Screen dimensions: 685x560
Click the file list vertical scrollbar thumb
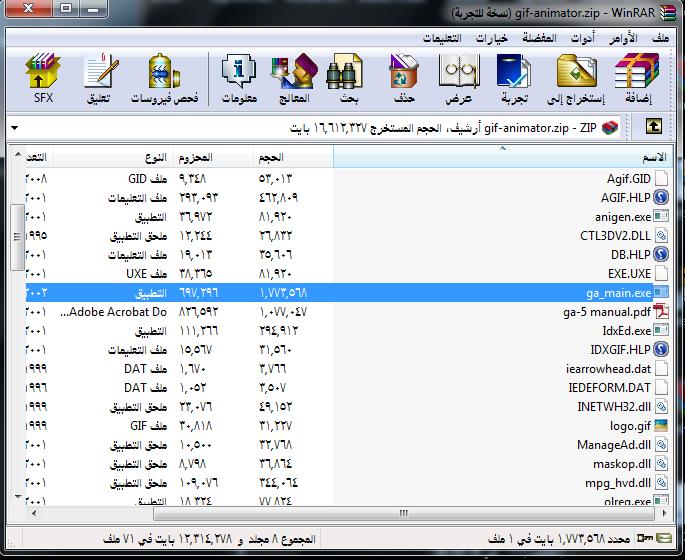(15, 237)
